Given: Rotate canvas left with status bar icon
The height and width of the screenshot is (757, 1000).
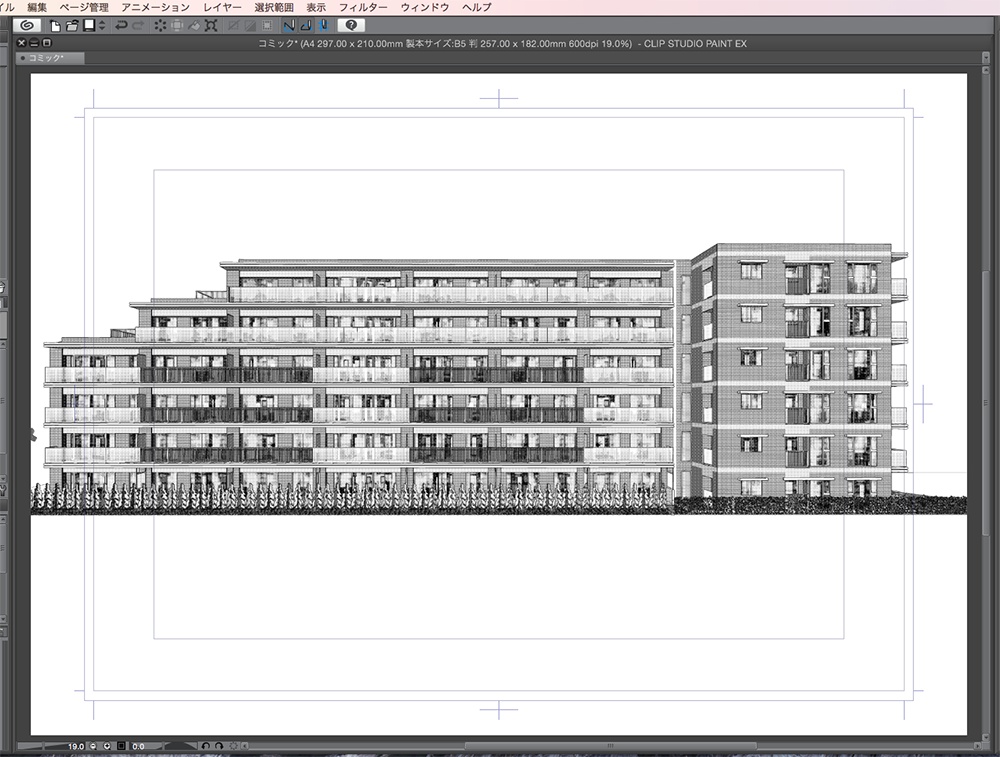Looking at the screenshot, I should click(205, 746).
